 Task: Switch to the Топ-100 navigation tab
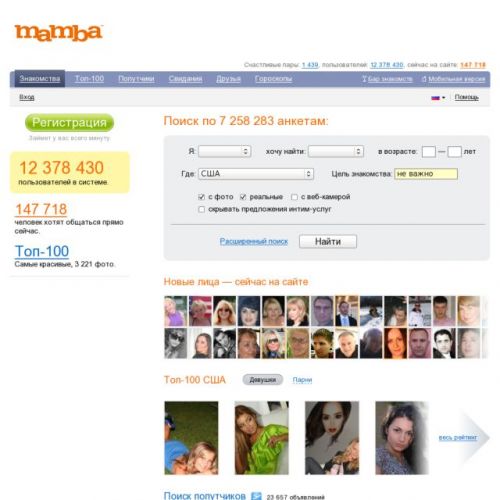(89, 79)
